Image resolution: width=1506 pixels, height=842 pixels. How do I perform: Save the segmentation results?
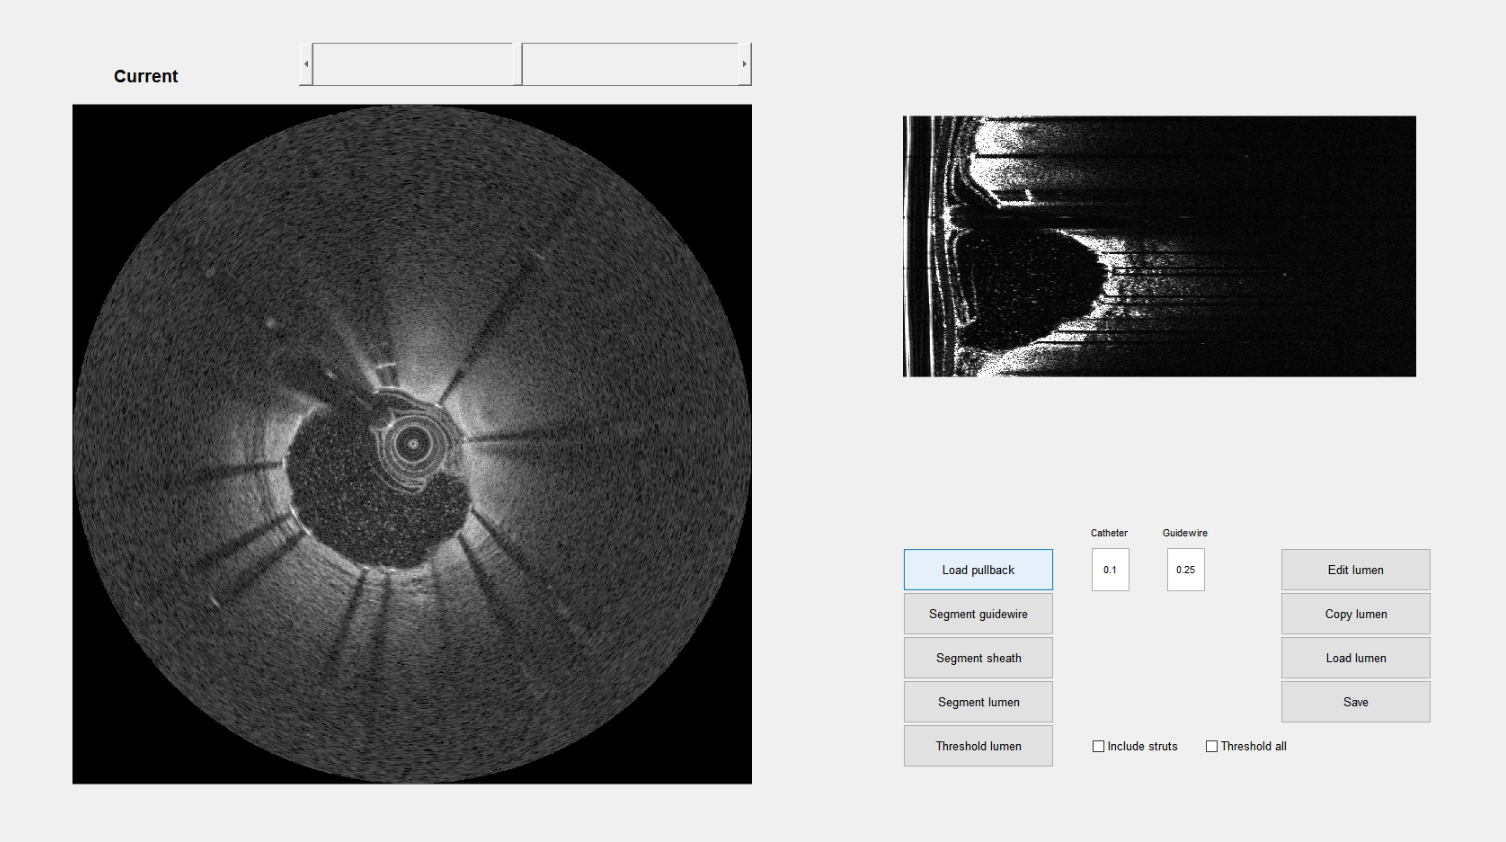point(1356,702)
